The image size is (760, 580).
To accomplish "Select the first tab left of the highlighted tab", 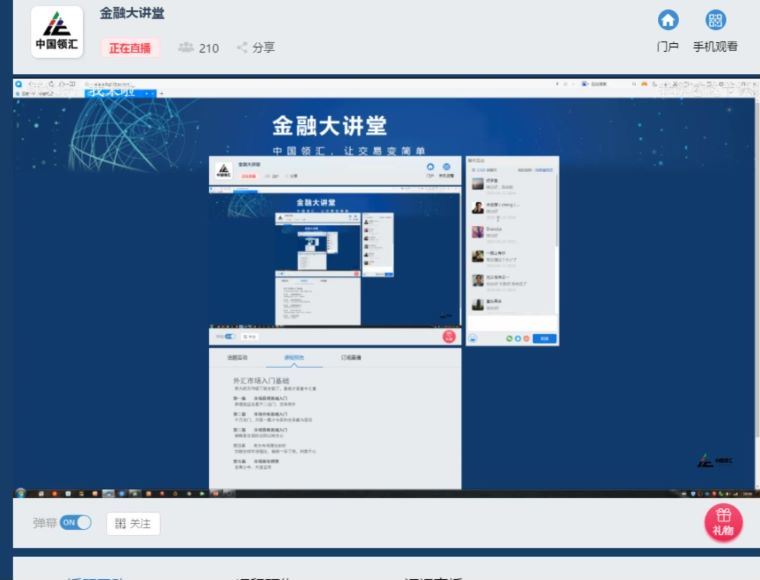I will pos(237,358).
